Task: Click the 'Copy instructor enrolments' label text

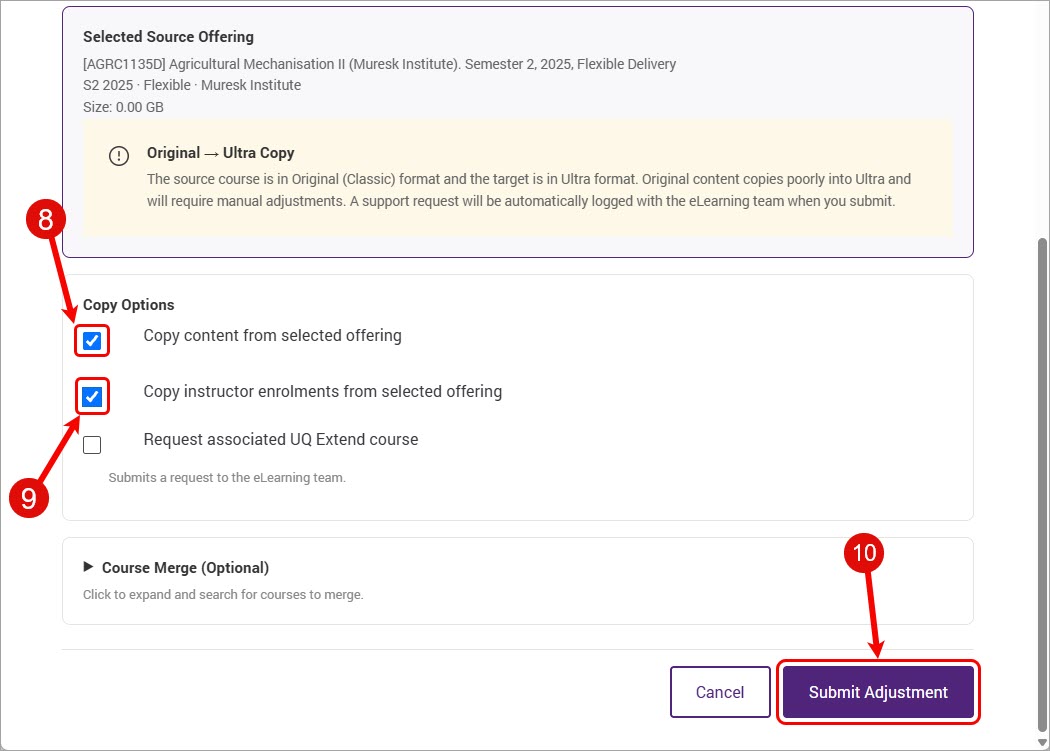Action: pos(323,391)
